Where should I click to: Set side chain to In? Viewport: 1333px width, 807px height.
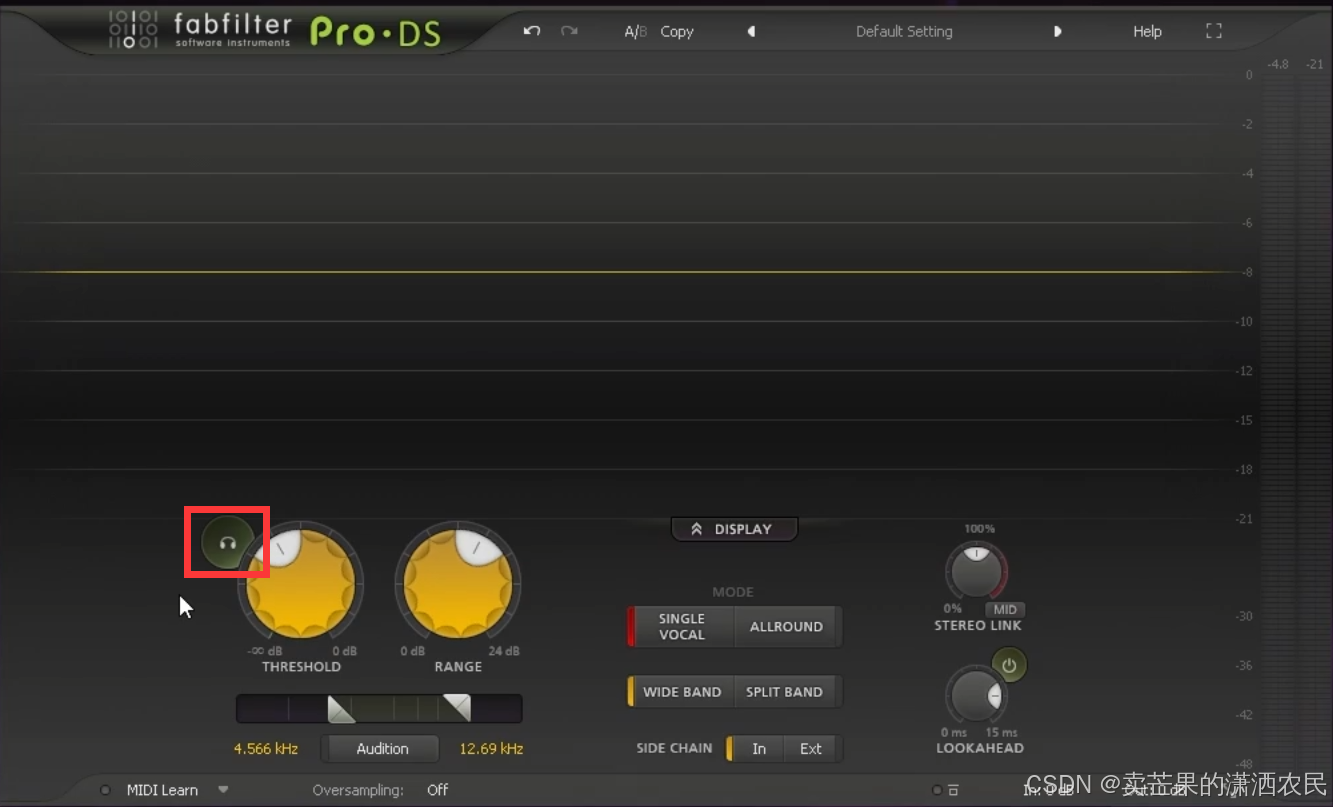[757, 749]
